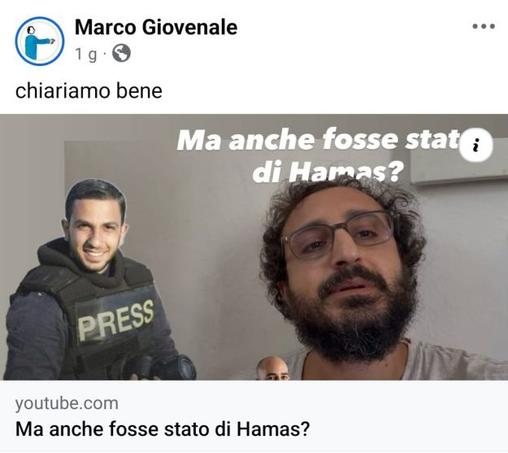Click the Marco Giovenale author name
508x453 pixels.
[x=156, y=27]
